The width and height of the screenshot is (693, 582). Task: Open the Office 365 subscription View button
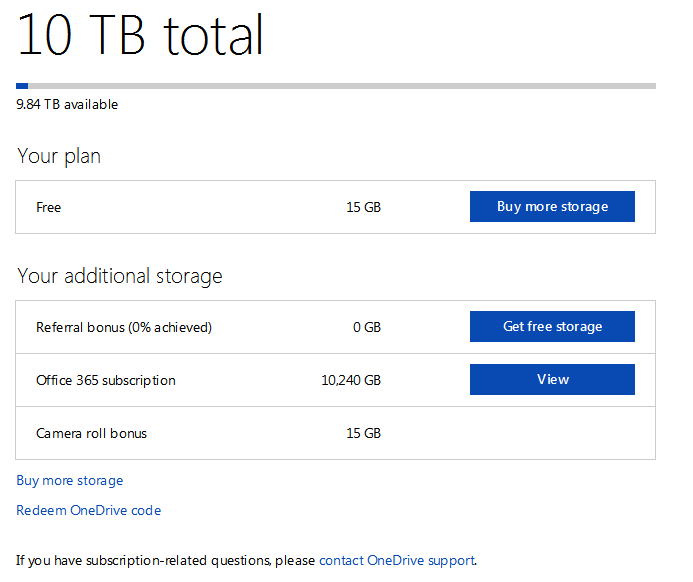point(552,380)
